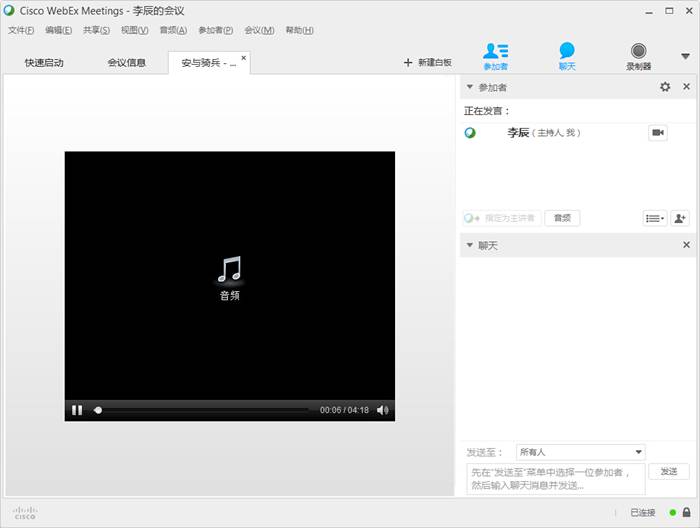Click the chat message input field
Screen dimensions: 700x528
[x=556, y=479]
